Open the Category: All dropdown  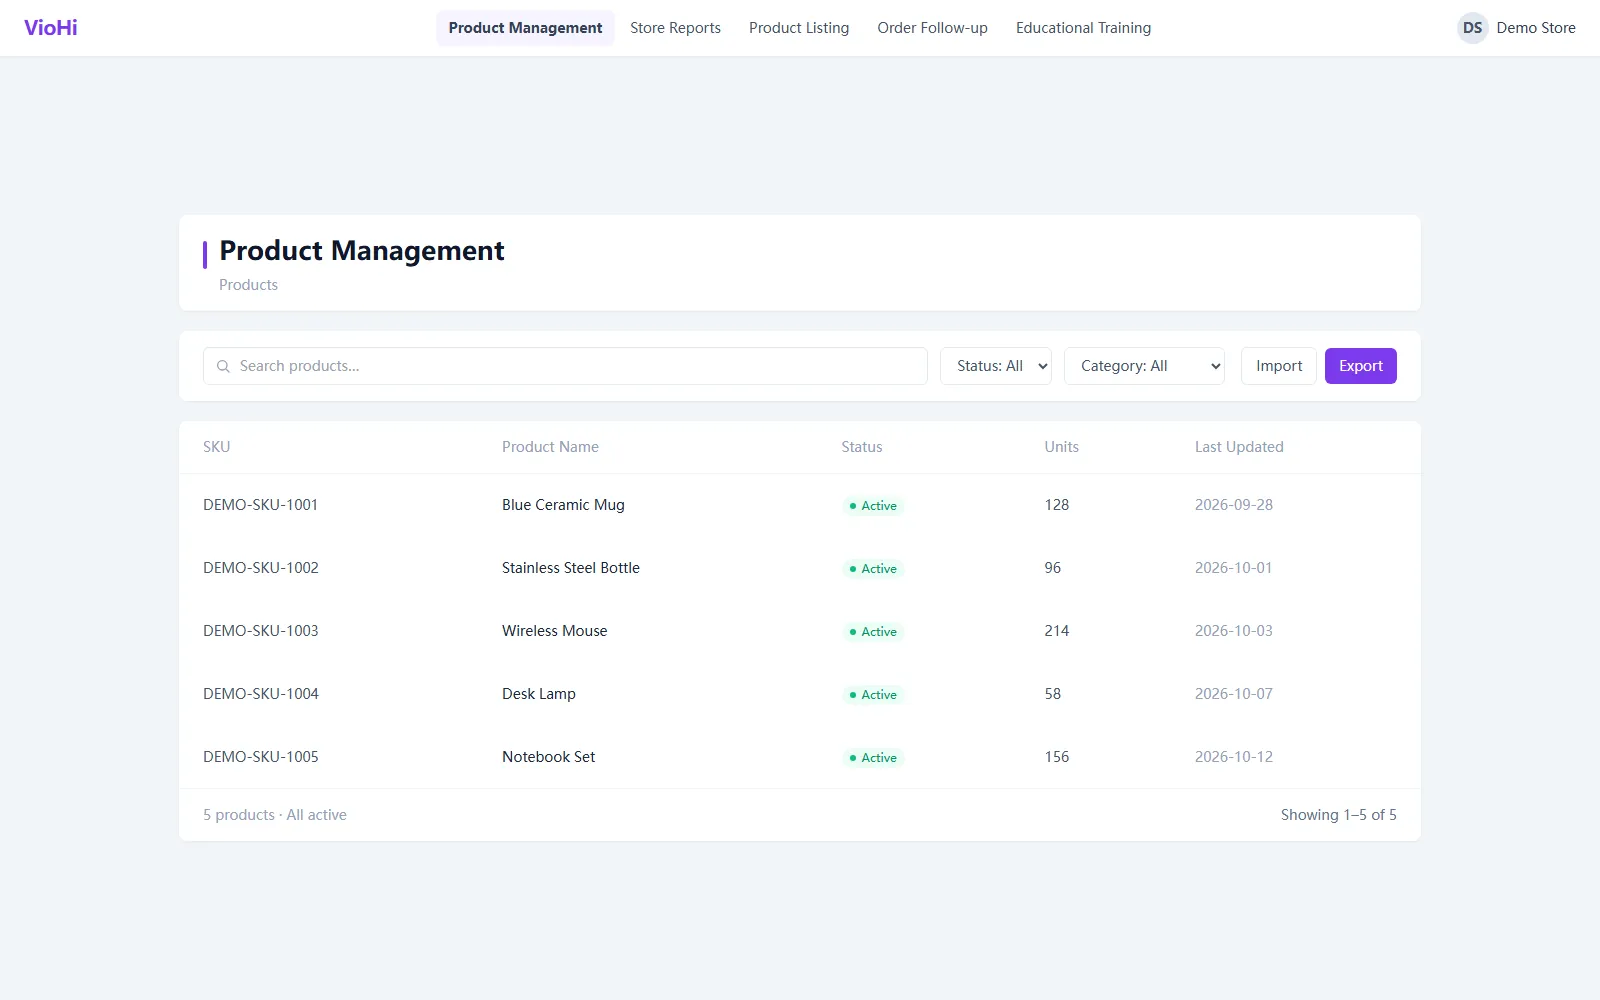(x=1144, y=366)
